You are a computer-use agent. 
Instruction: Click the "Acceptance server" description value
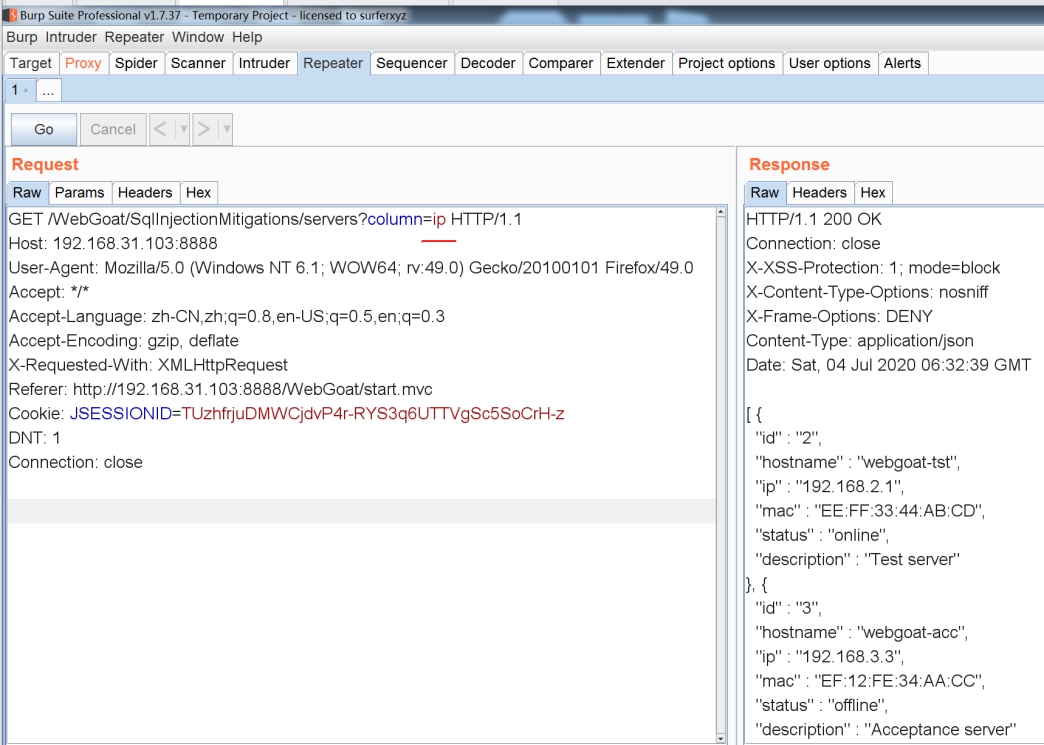(x=940, y=730)
